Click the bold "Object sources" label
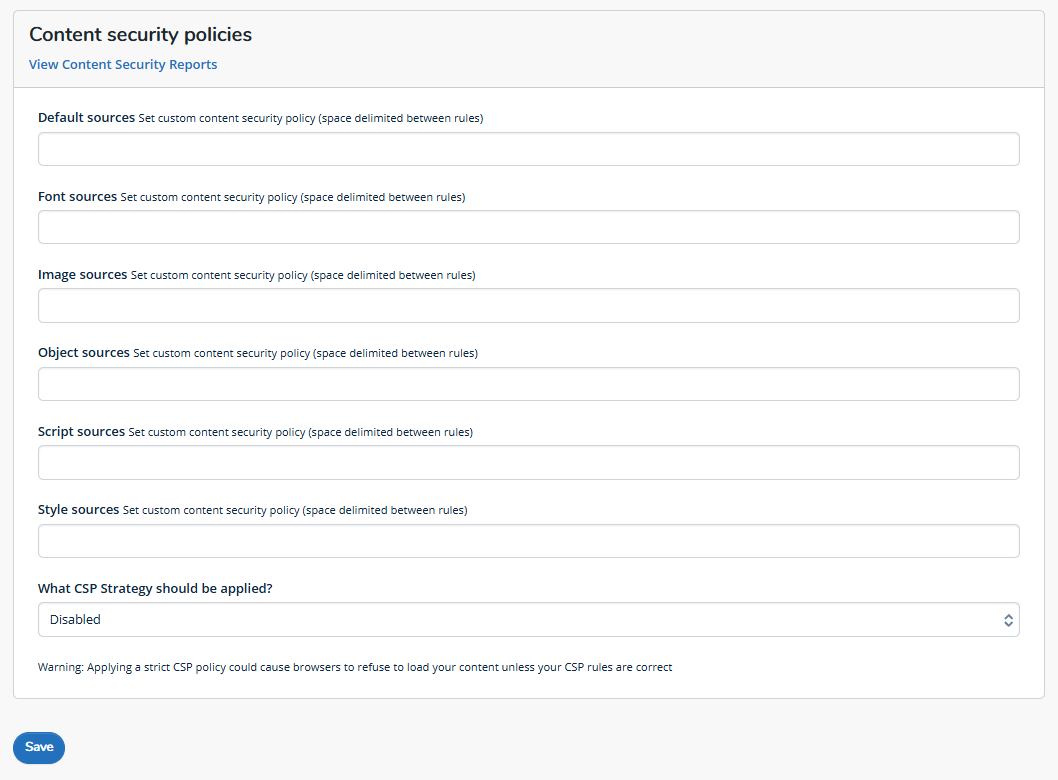This screenshot has width=1058, height=780. 84,353
